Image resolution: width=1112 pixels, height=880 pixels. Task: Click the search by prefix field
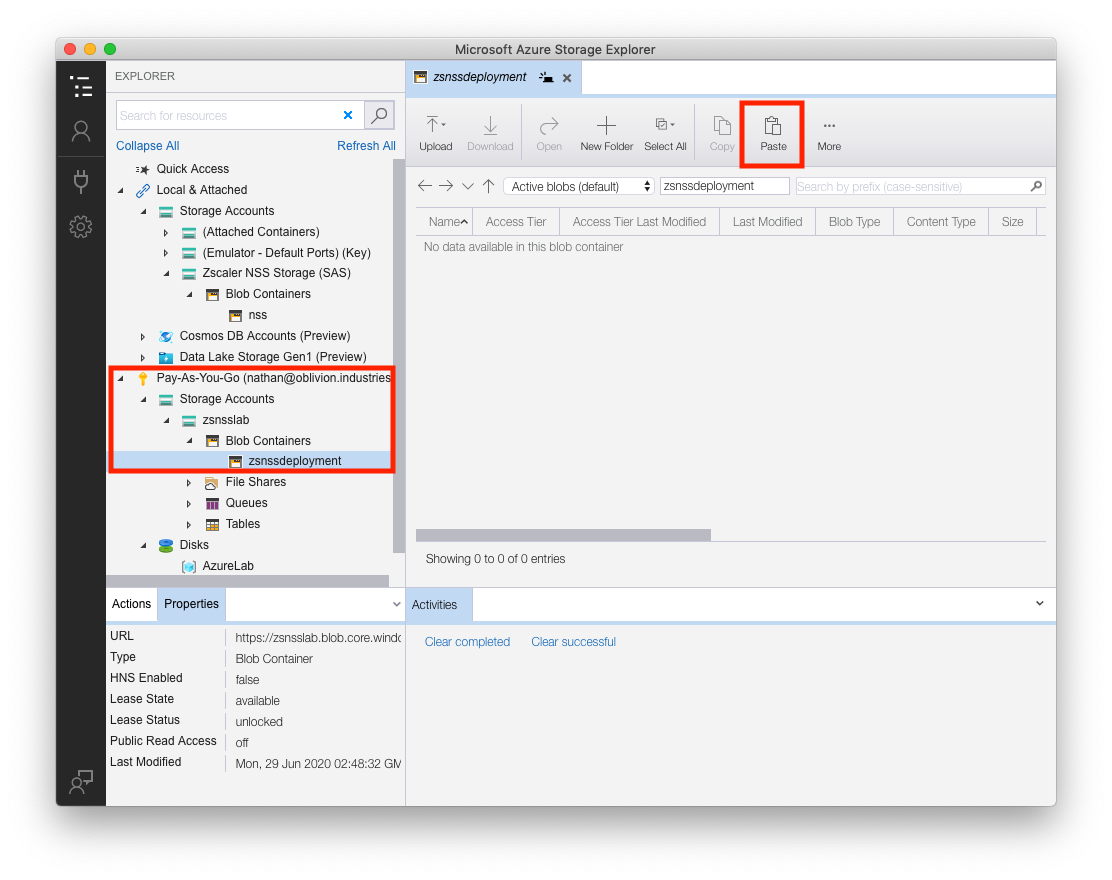click(x=912, y=187)
